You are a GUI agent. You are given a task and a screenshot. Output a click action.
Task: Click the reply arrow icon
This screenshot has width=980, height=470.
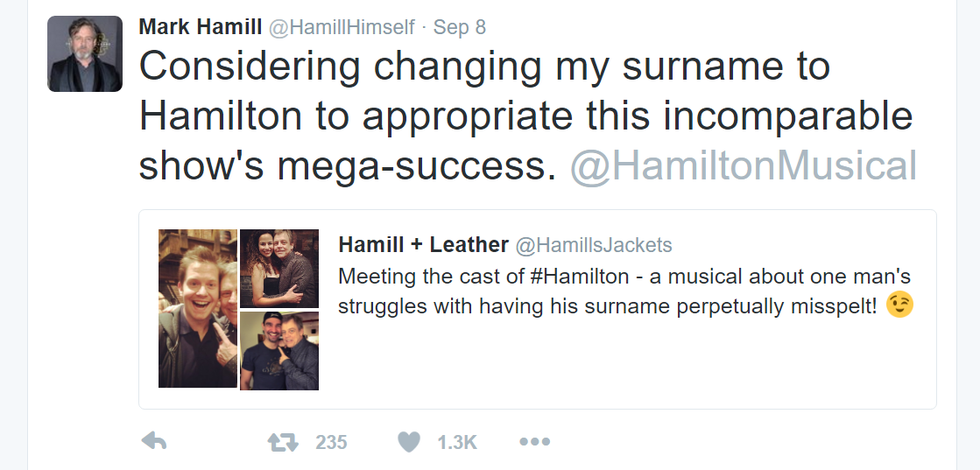[x=153, y=441]
